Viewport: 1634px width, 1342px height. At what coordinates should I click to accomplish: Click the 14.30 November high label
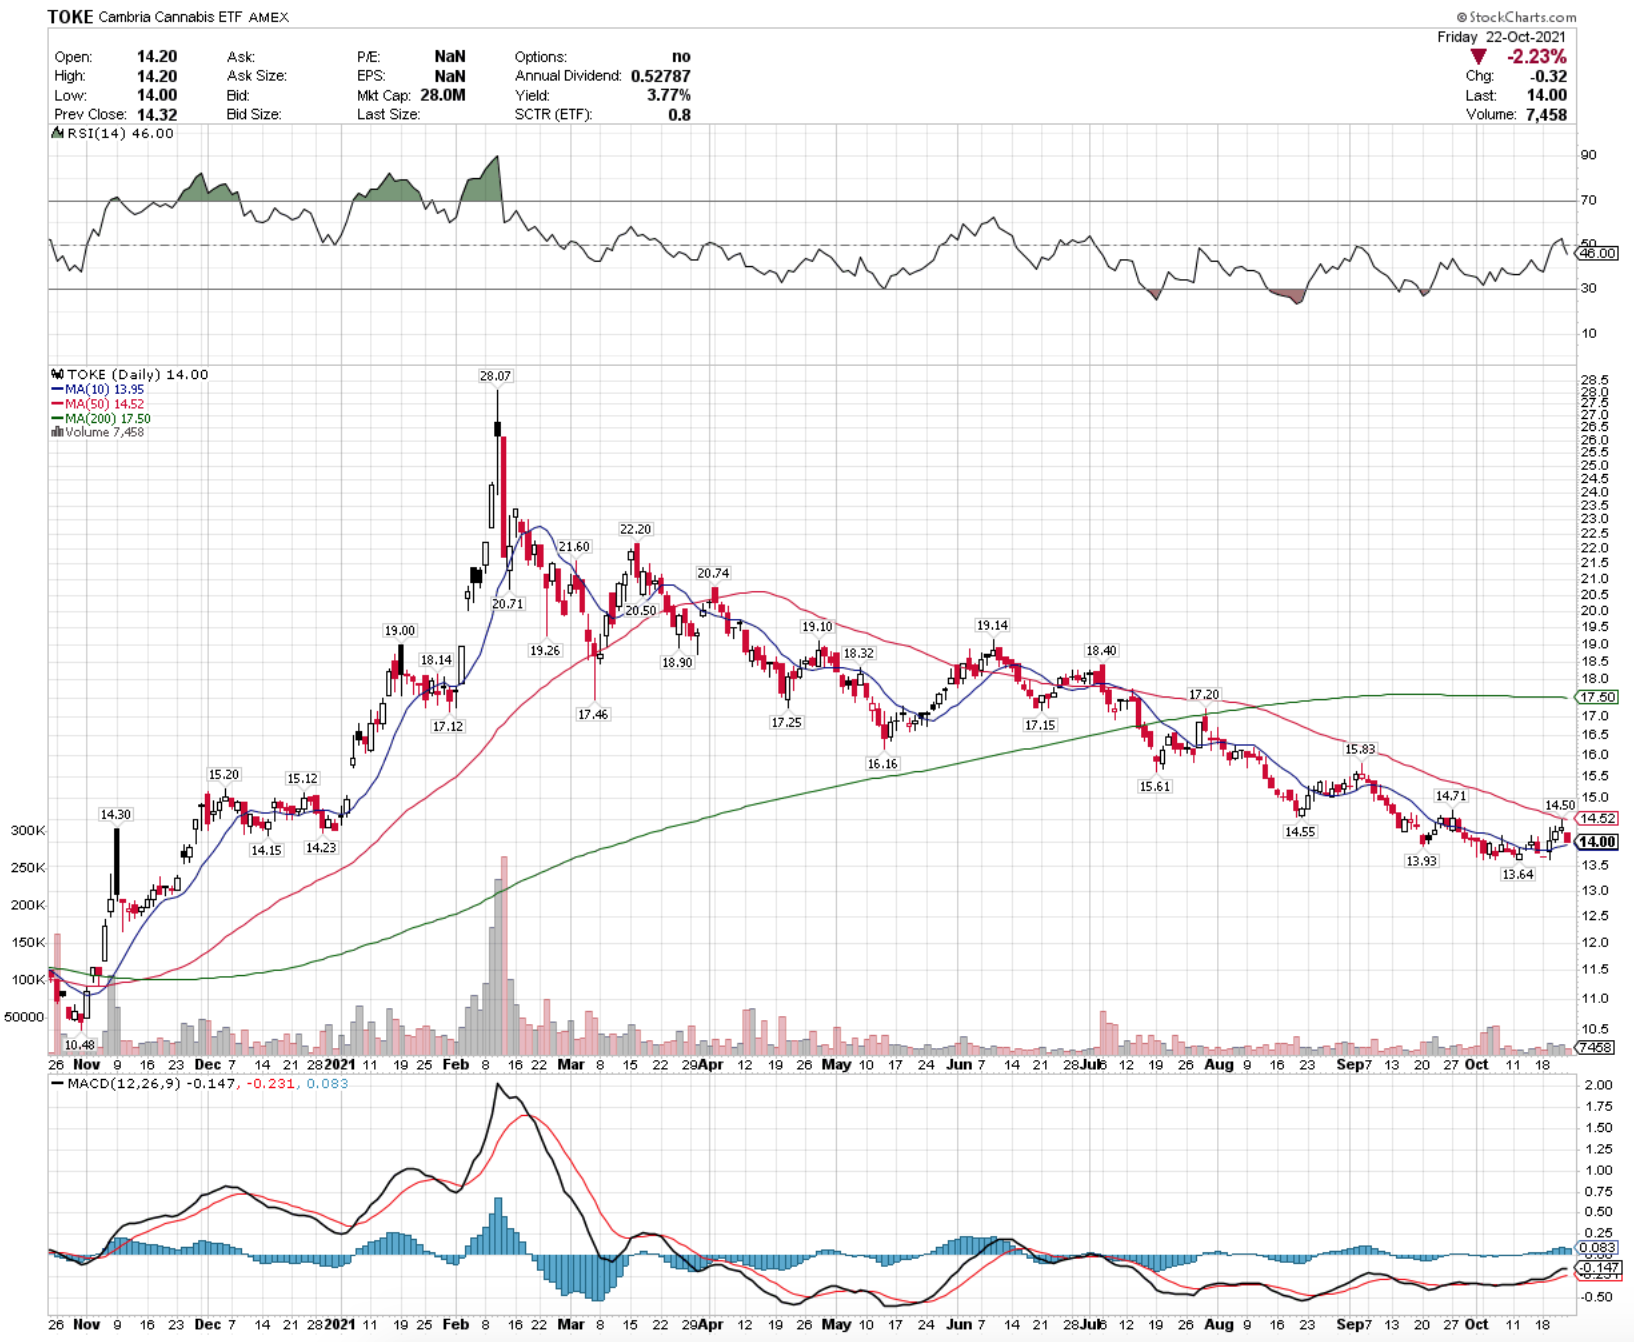115,814
